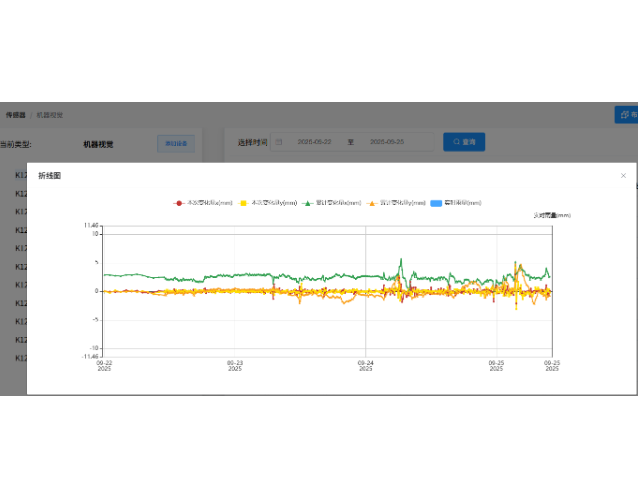Open the 传感器 breadcrumb link
The width and height of the screenshot is (640, 480).
click(x=14, y=115)
